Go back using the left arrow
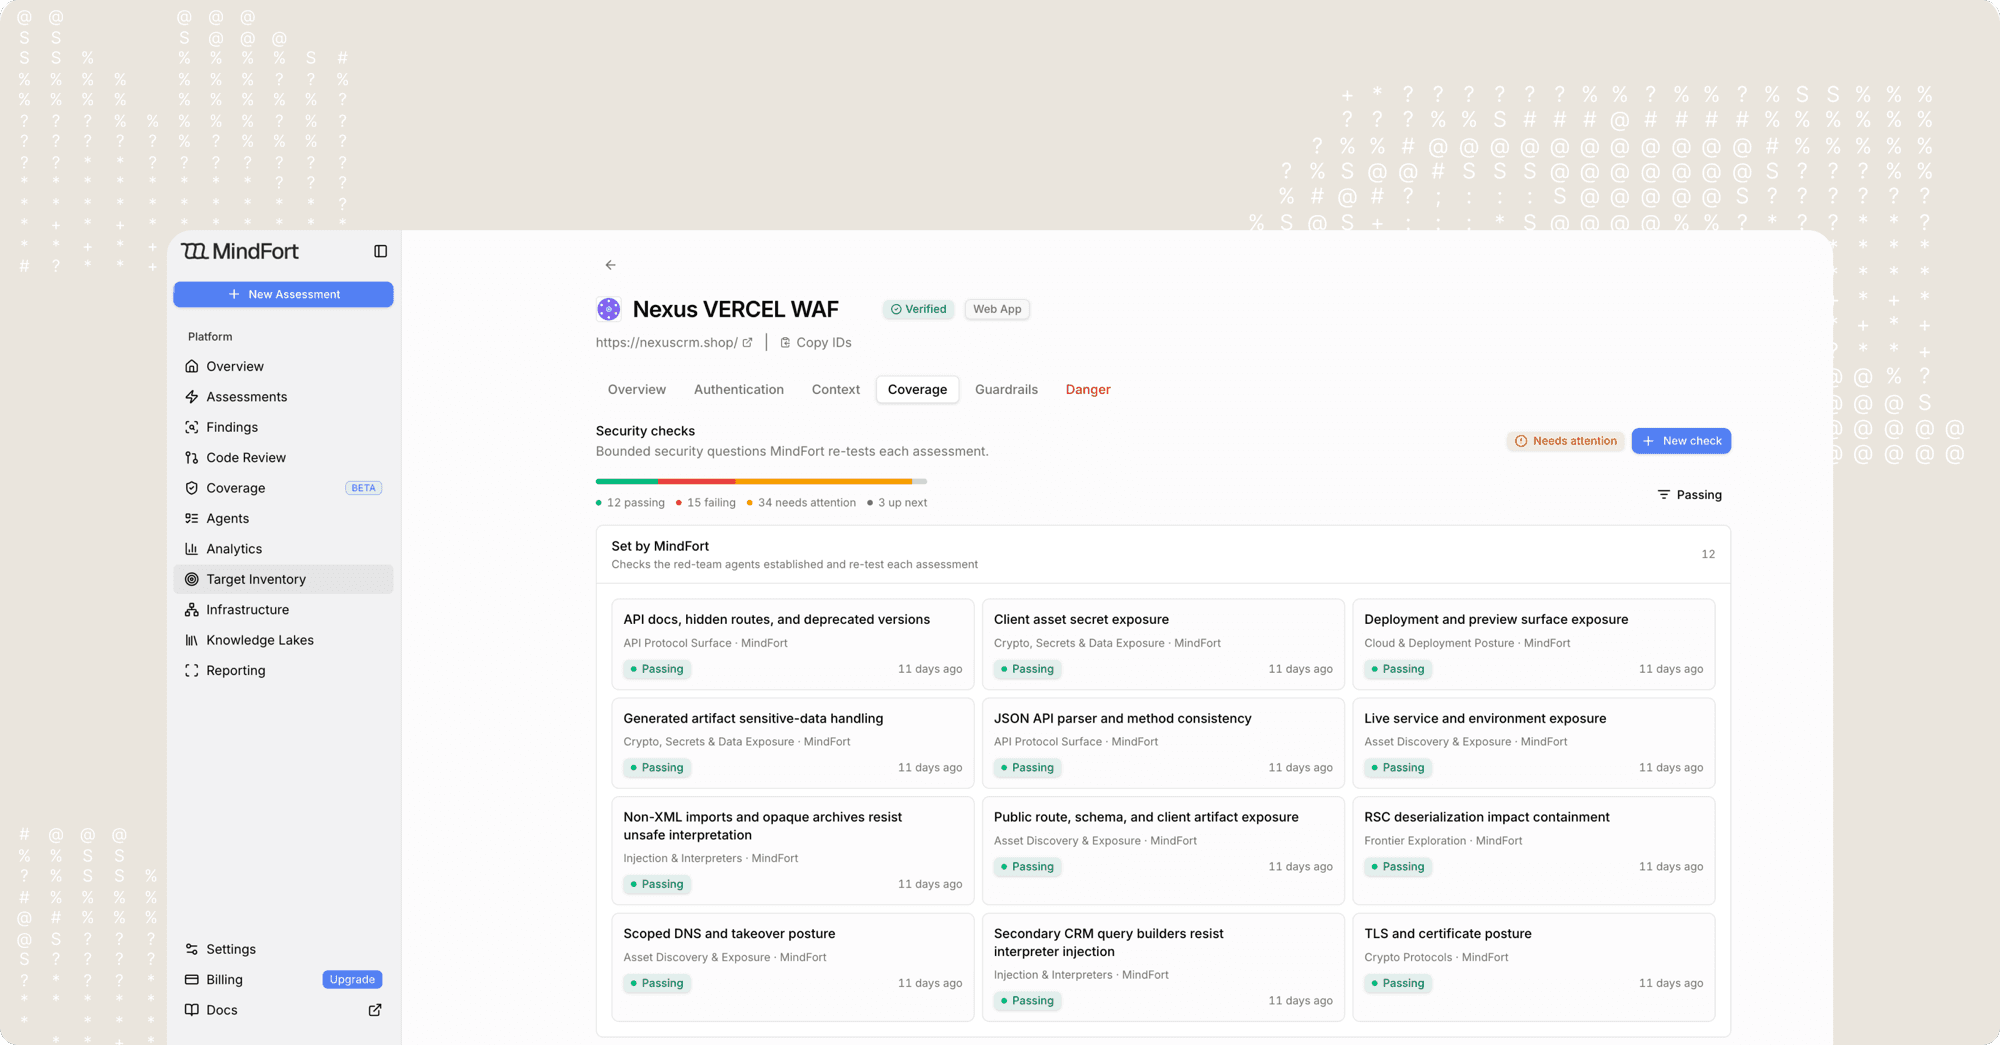 pyautogui.click(x=610, y=265)
